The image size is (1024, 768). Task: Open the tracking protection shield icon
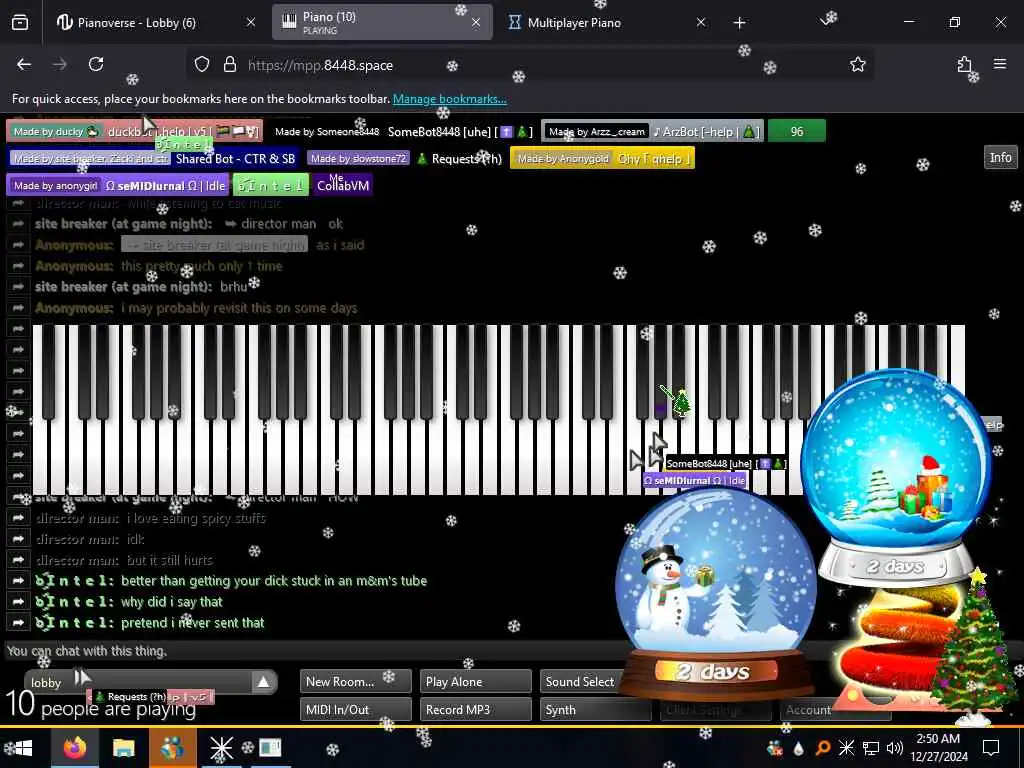click(202, 65)
